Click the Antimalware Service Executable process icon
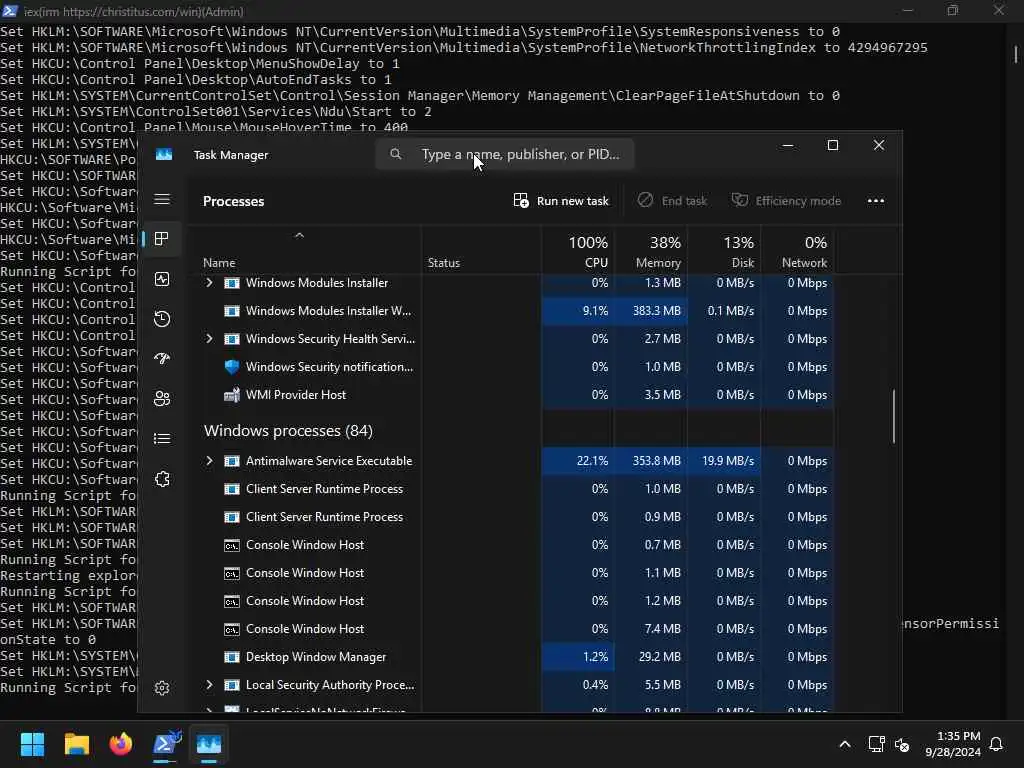This screenshot has height=768, width=1024. coord(232,461)
